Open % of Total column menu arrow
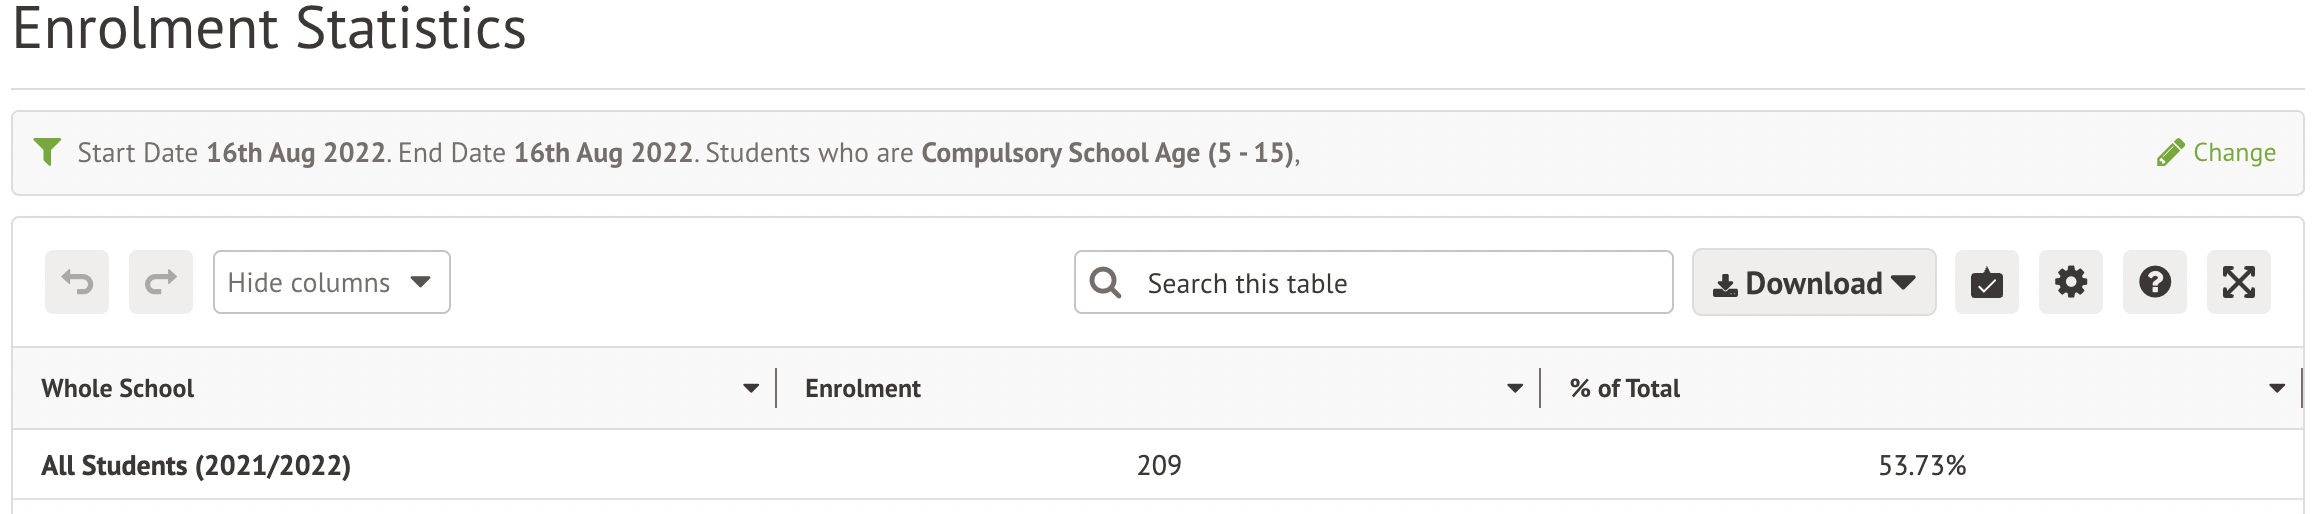Screen dimensions: 2314x514 2277,388
